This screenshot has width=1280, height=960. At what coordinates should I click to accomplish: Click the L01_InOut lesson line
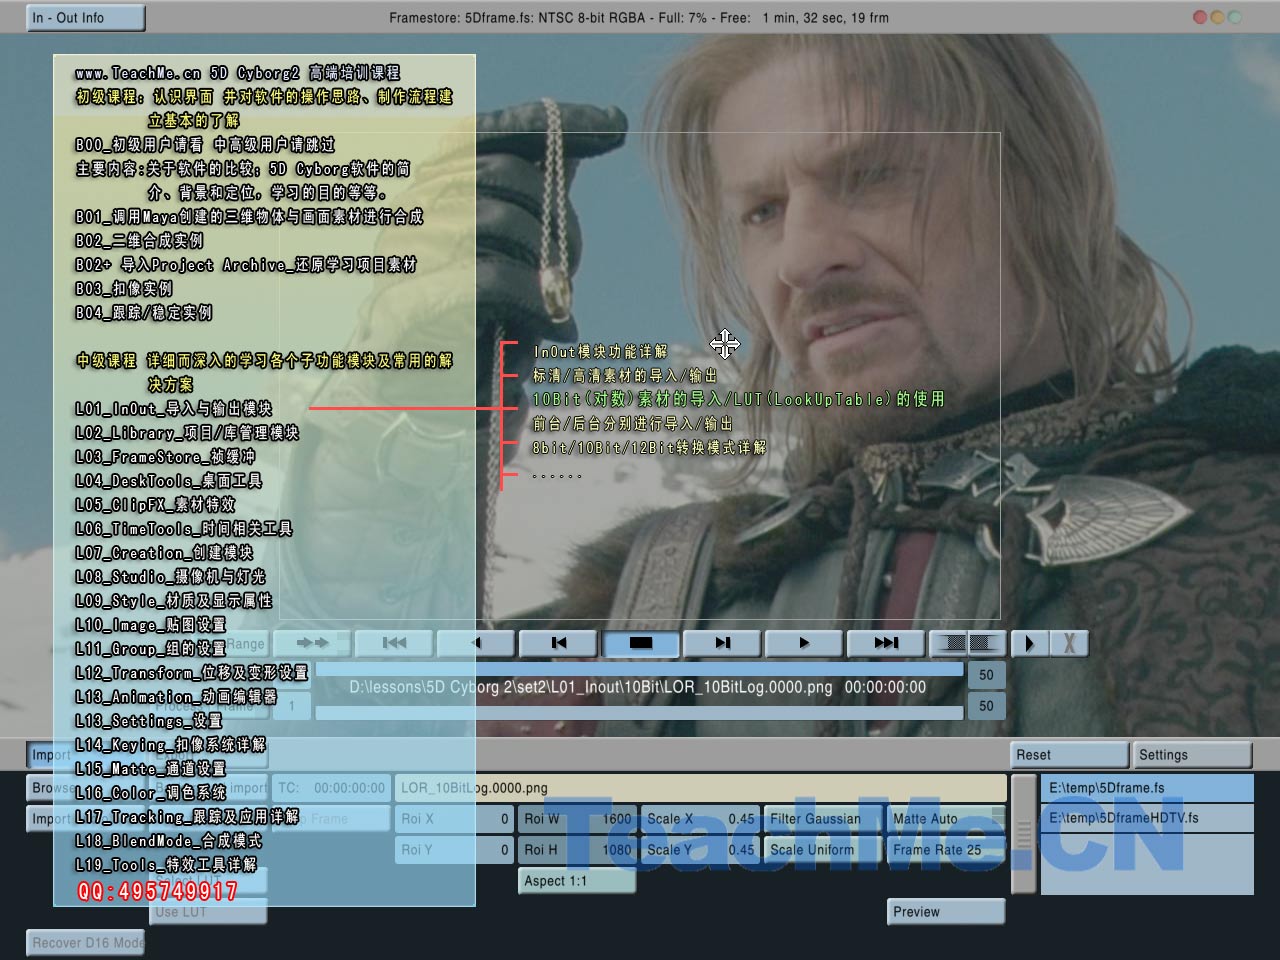pos(173,409)
